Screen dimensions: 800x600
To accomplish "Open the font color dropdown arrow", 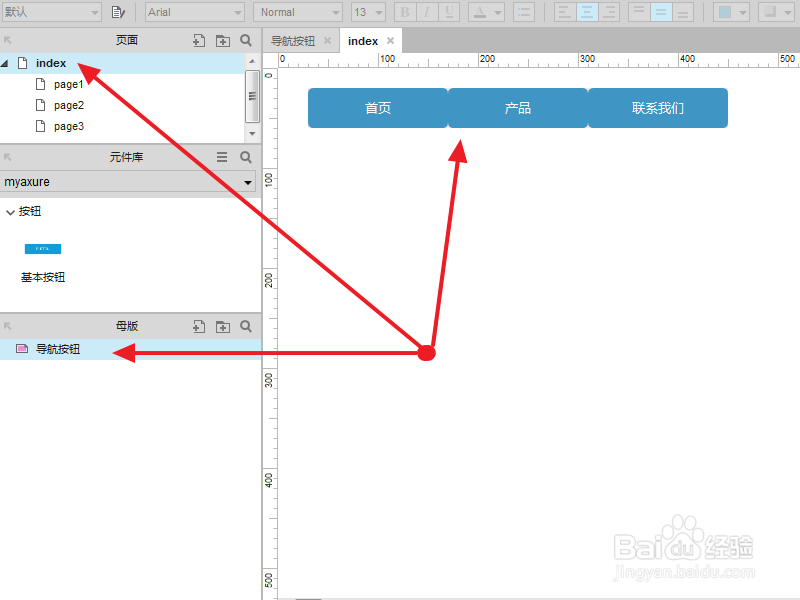I will (x=497, y=13).
